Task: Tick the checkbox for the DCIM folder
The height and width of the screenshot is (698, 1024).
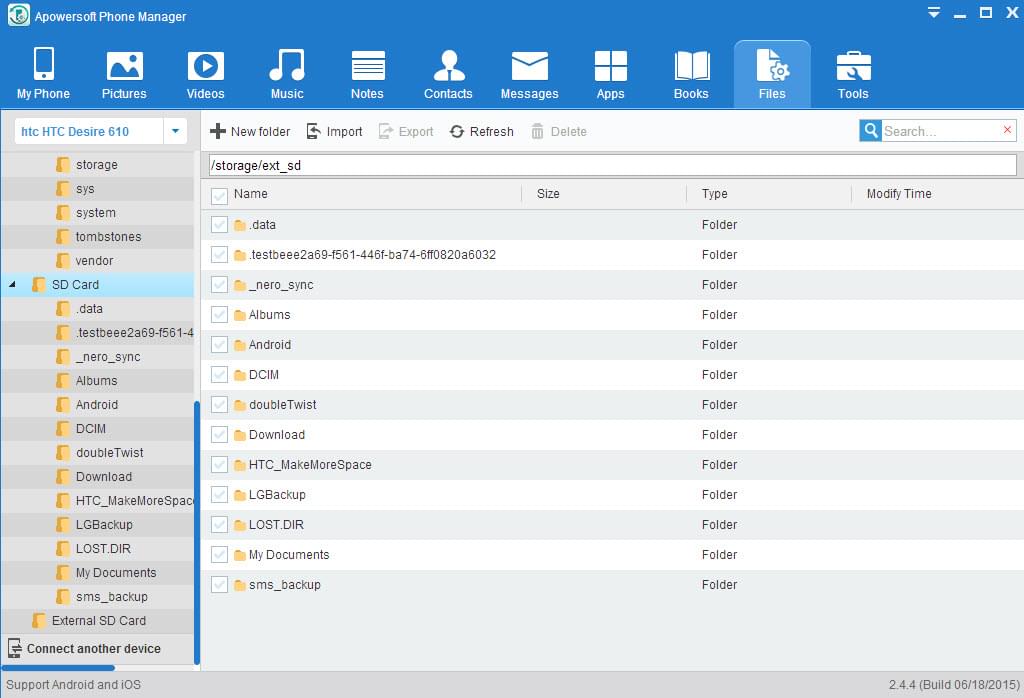Action: pyautogui.click(x=220, y=375)
